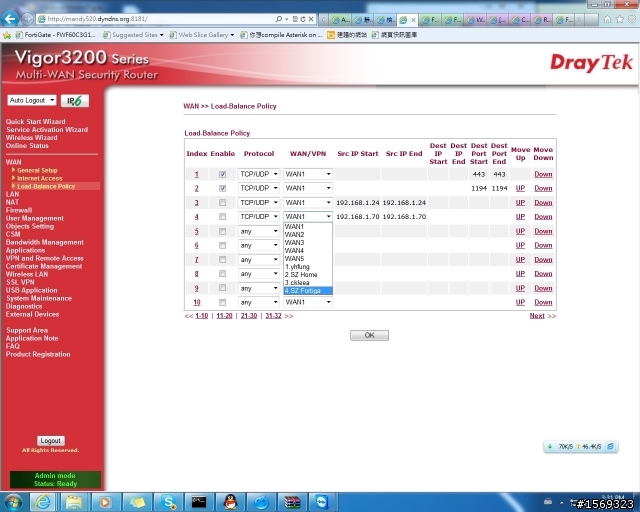
Task: Select 4.SZ Fortiga option in list
Action: pos(308,291)
